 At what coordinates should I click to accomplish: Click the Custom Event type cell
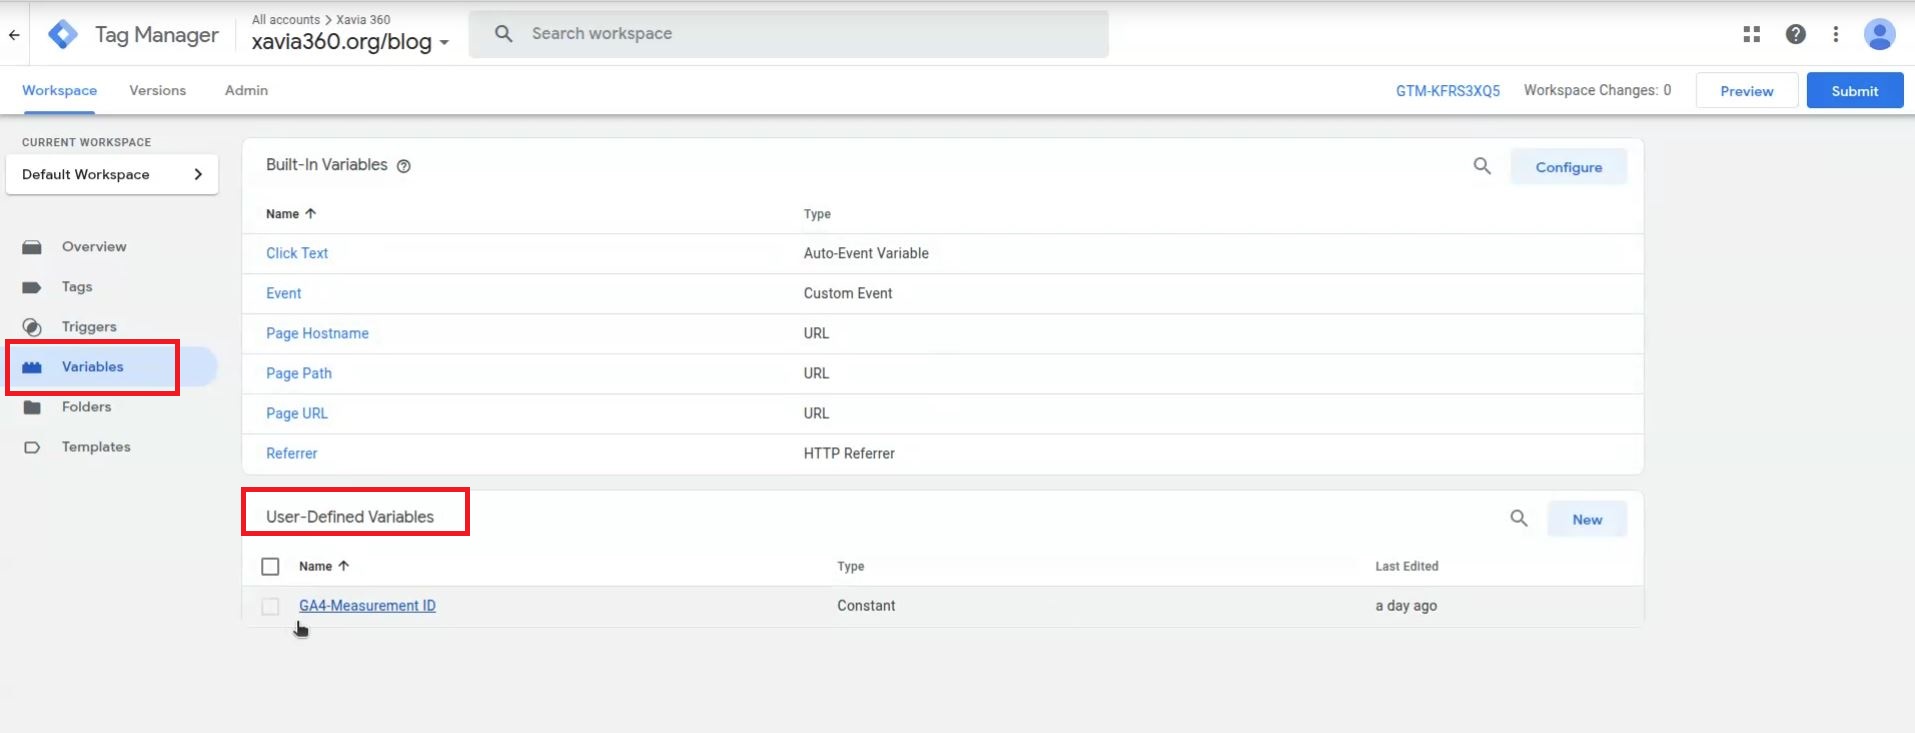click(x=848, y=293)
